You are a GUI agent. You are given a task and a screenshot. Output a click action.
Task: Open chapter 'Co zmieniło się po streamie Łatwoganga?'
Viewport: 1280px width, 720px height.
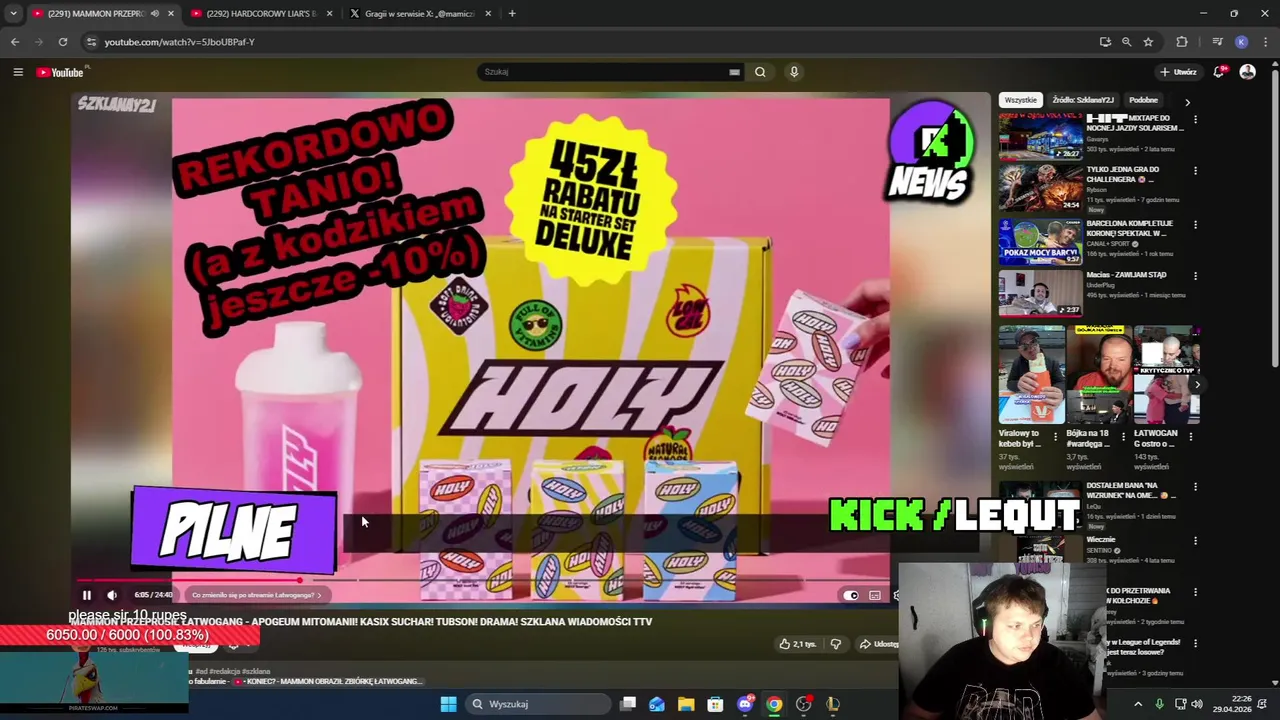[256, 595]
